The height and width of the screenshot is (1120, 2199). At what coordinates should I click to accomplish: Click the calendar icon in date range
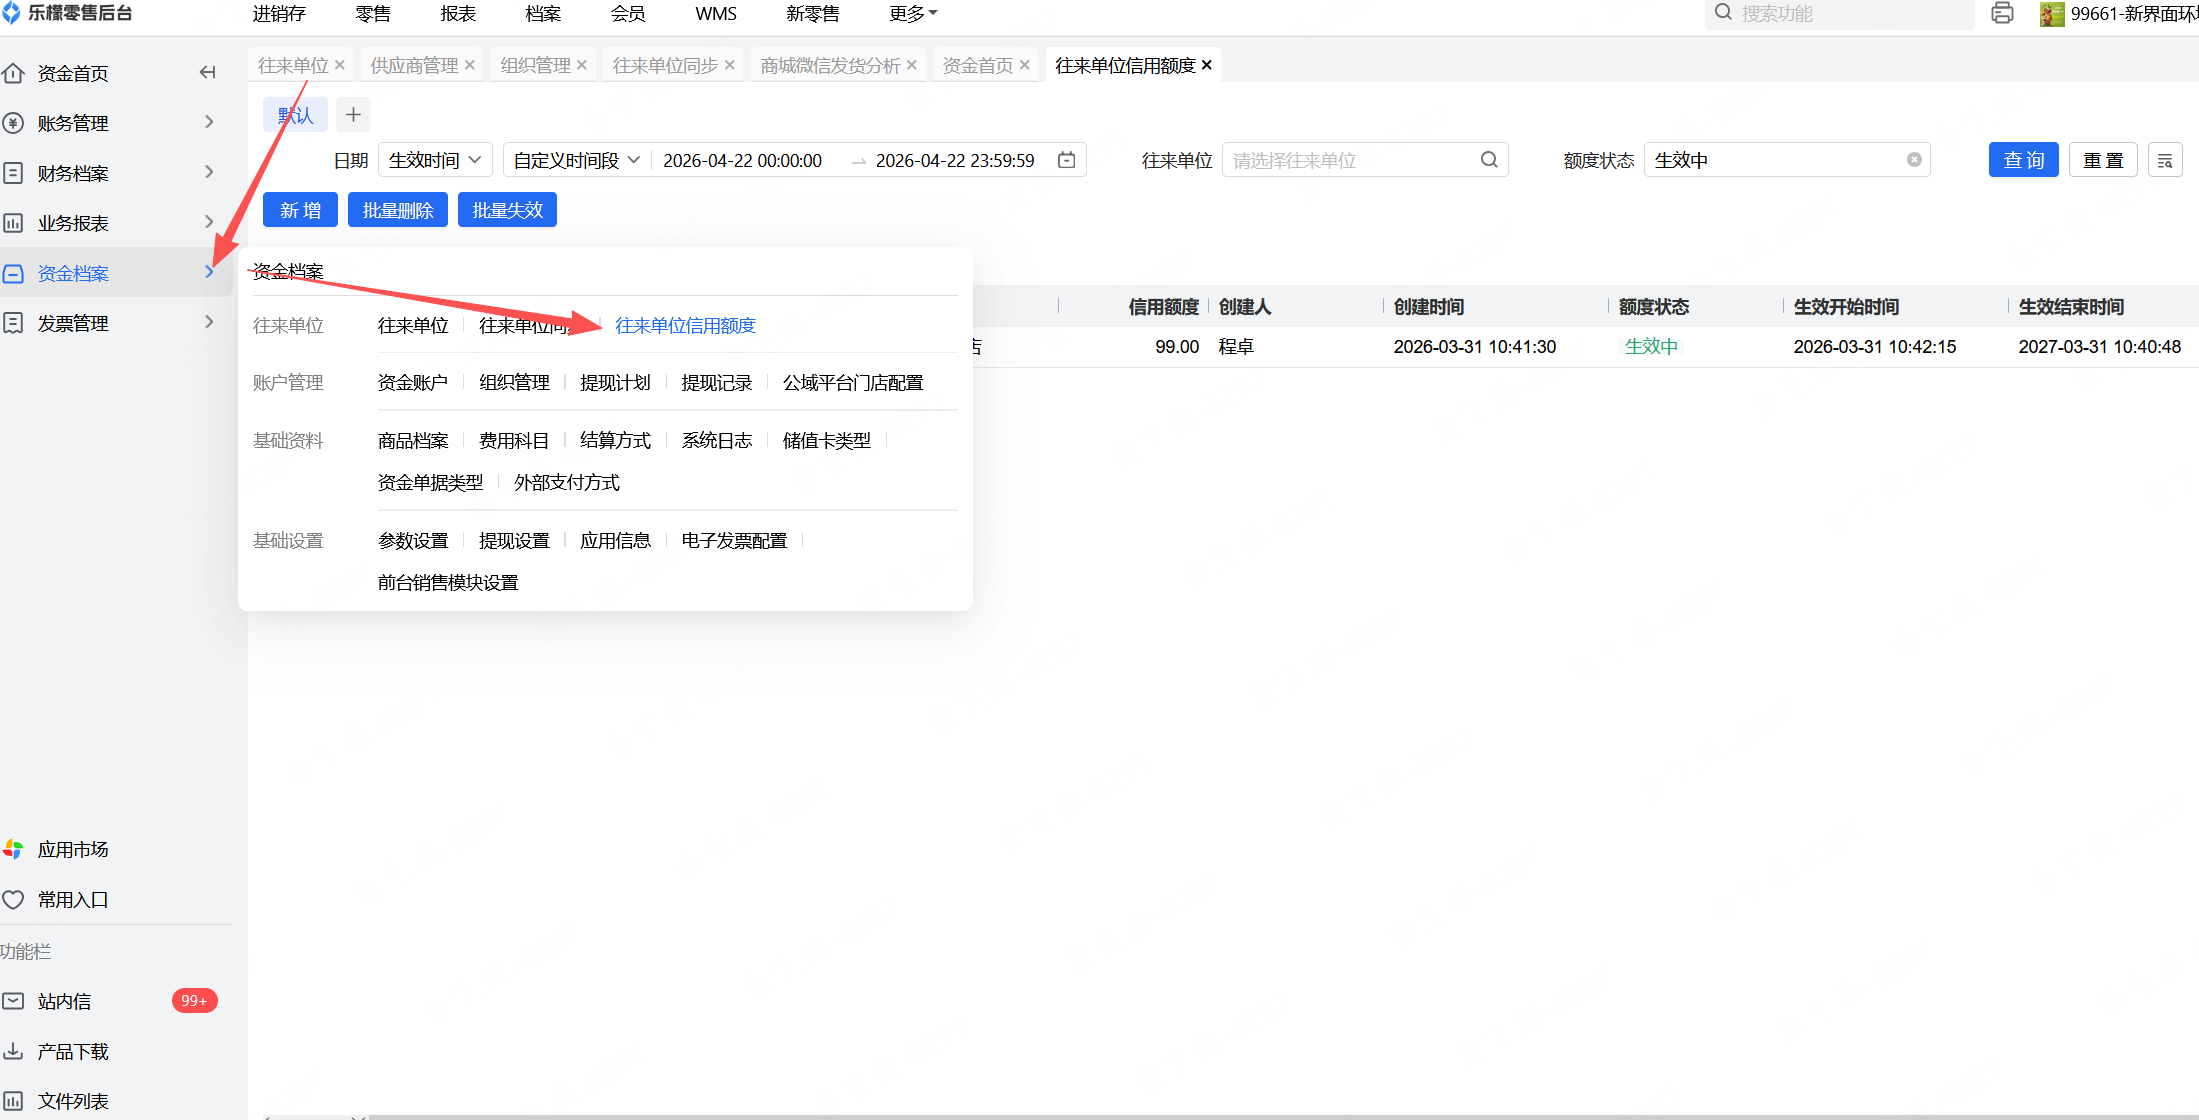click(x=1066, y=160)
